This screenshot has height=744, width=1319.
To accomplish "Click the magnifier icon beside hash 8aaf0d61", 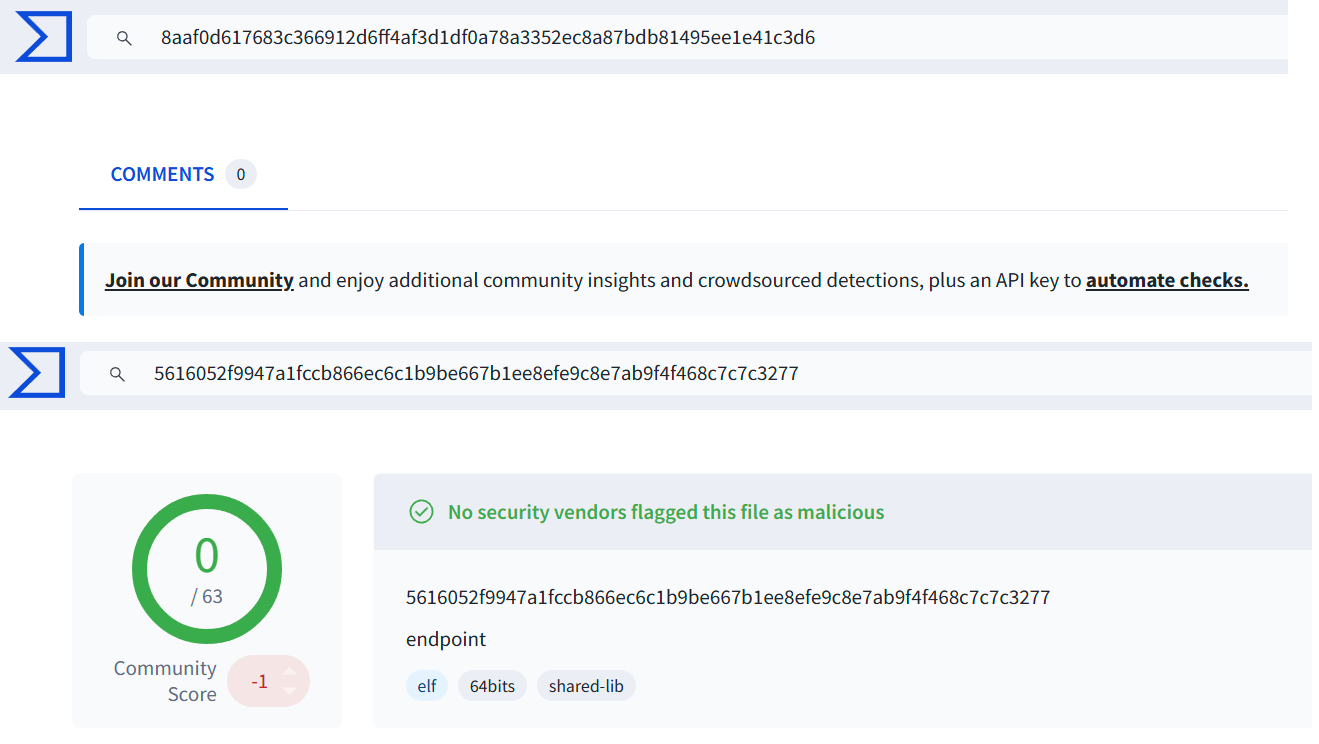I will (x=124, y=38).
